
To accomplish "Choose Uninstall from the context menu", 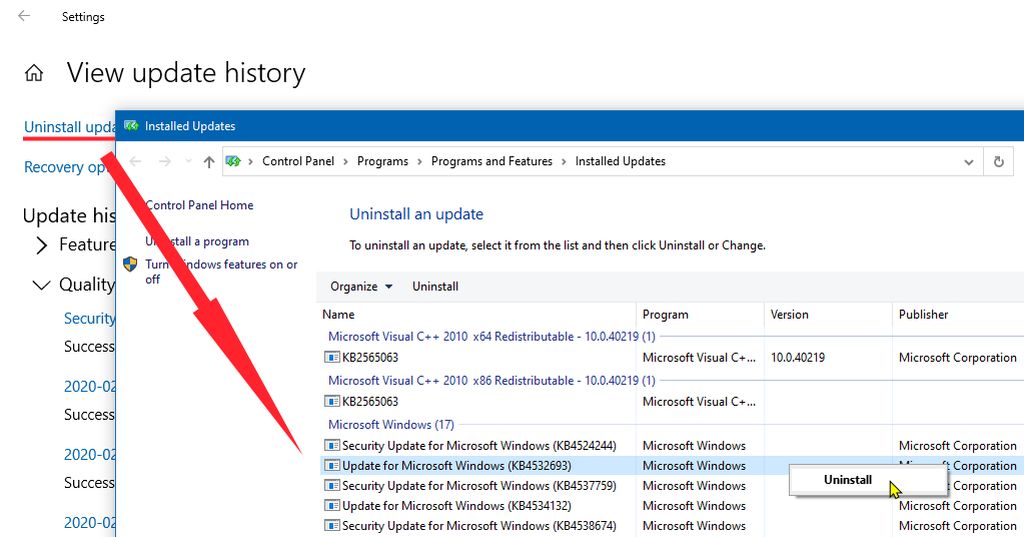I will [x=848, y=480].
